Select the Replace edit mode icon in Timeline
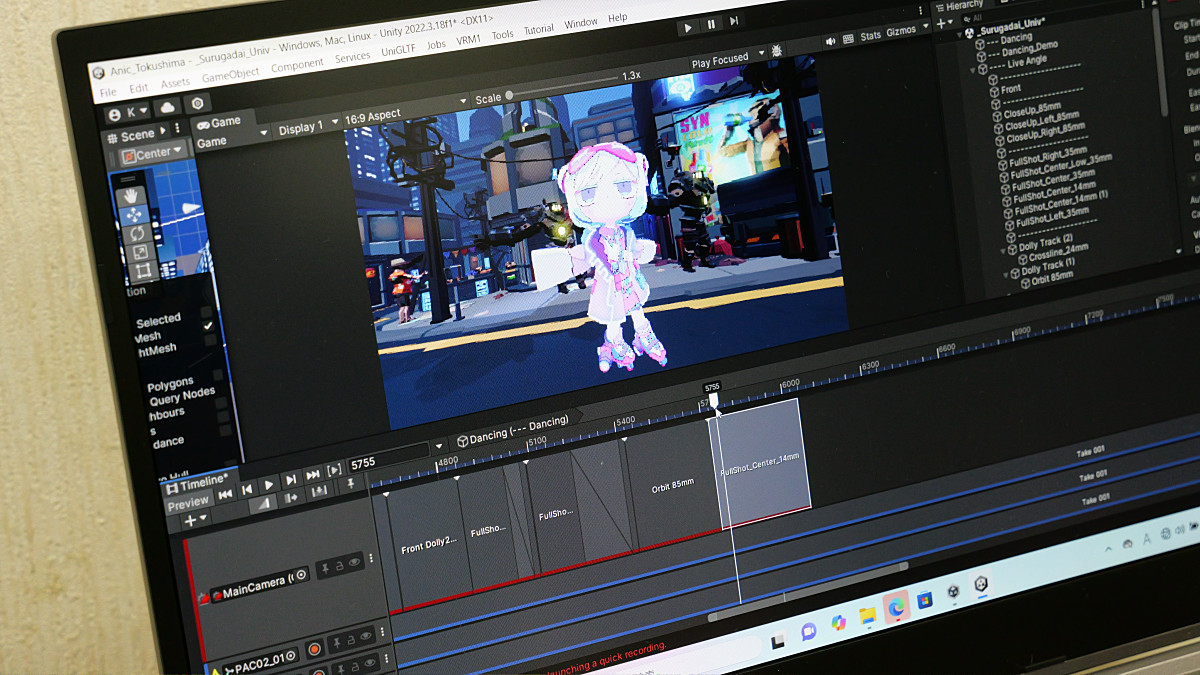The width and height of the screenshot is (1200, 675). pyautogui.click(x=319, y=491)
